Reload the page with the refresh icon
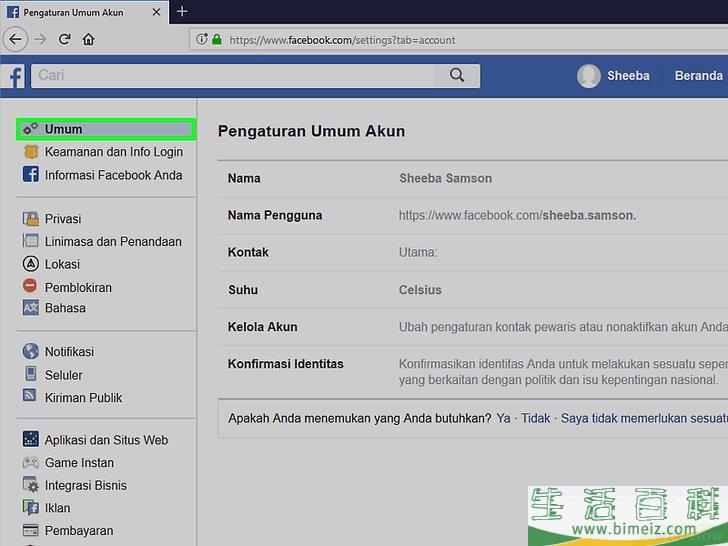Viewport: 728px width, 546px height. (65, 39)
